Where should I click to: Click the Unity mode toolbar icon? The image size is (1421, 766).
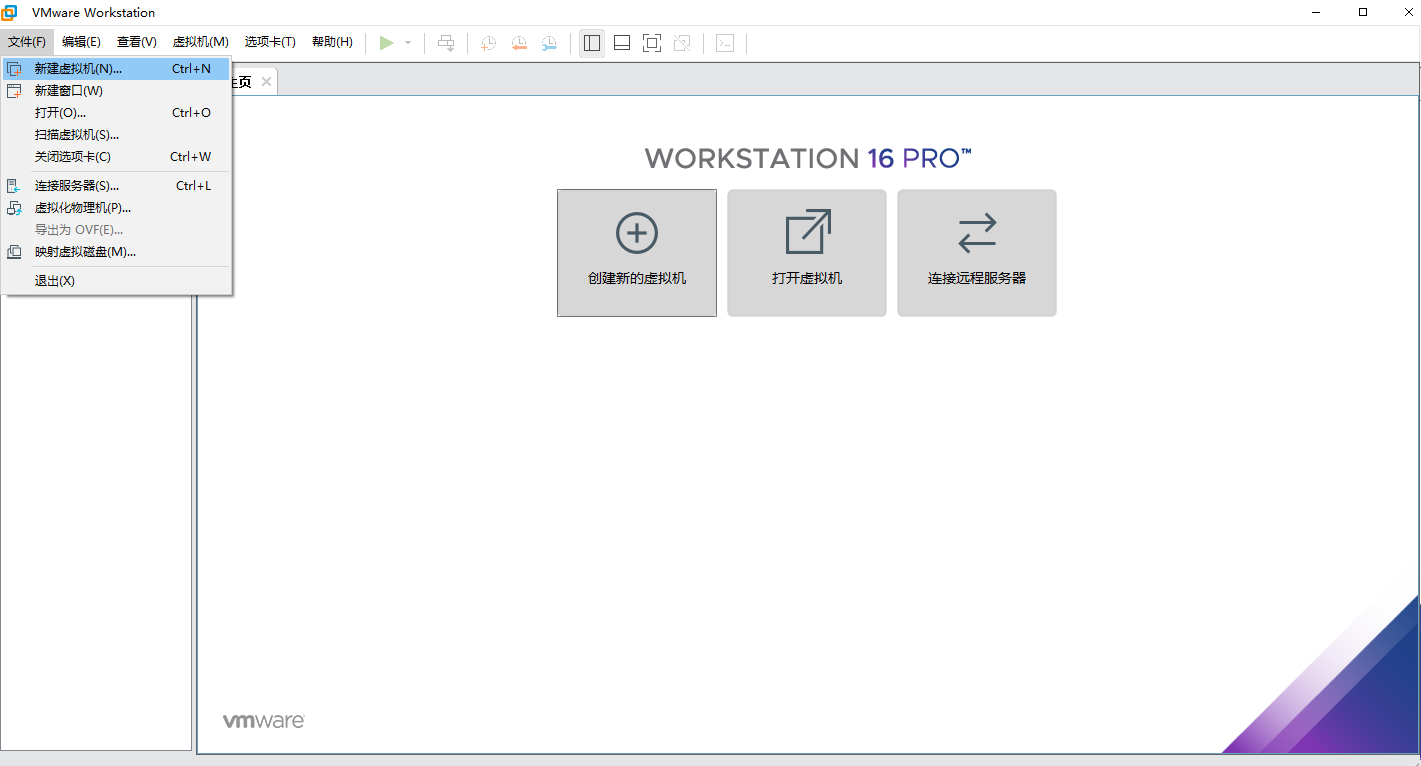(682, 43)
